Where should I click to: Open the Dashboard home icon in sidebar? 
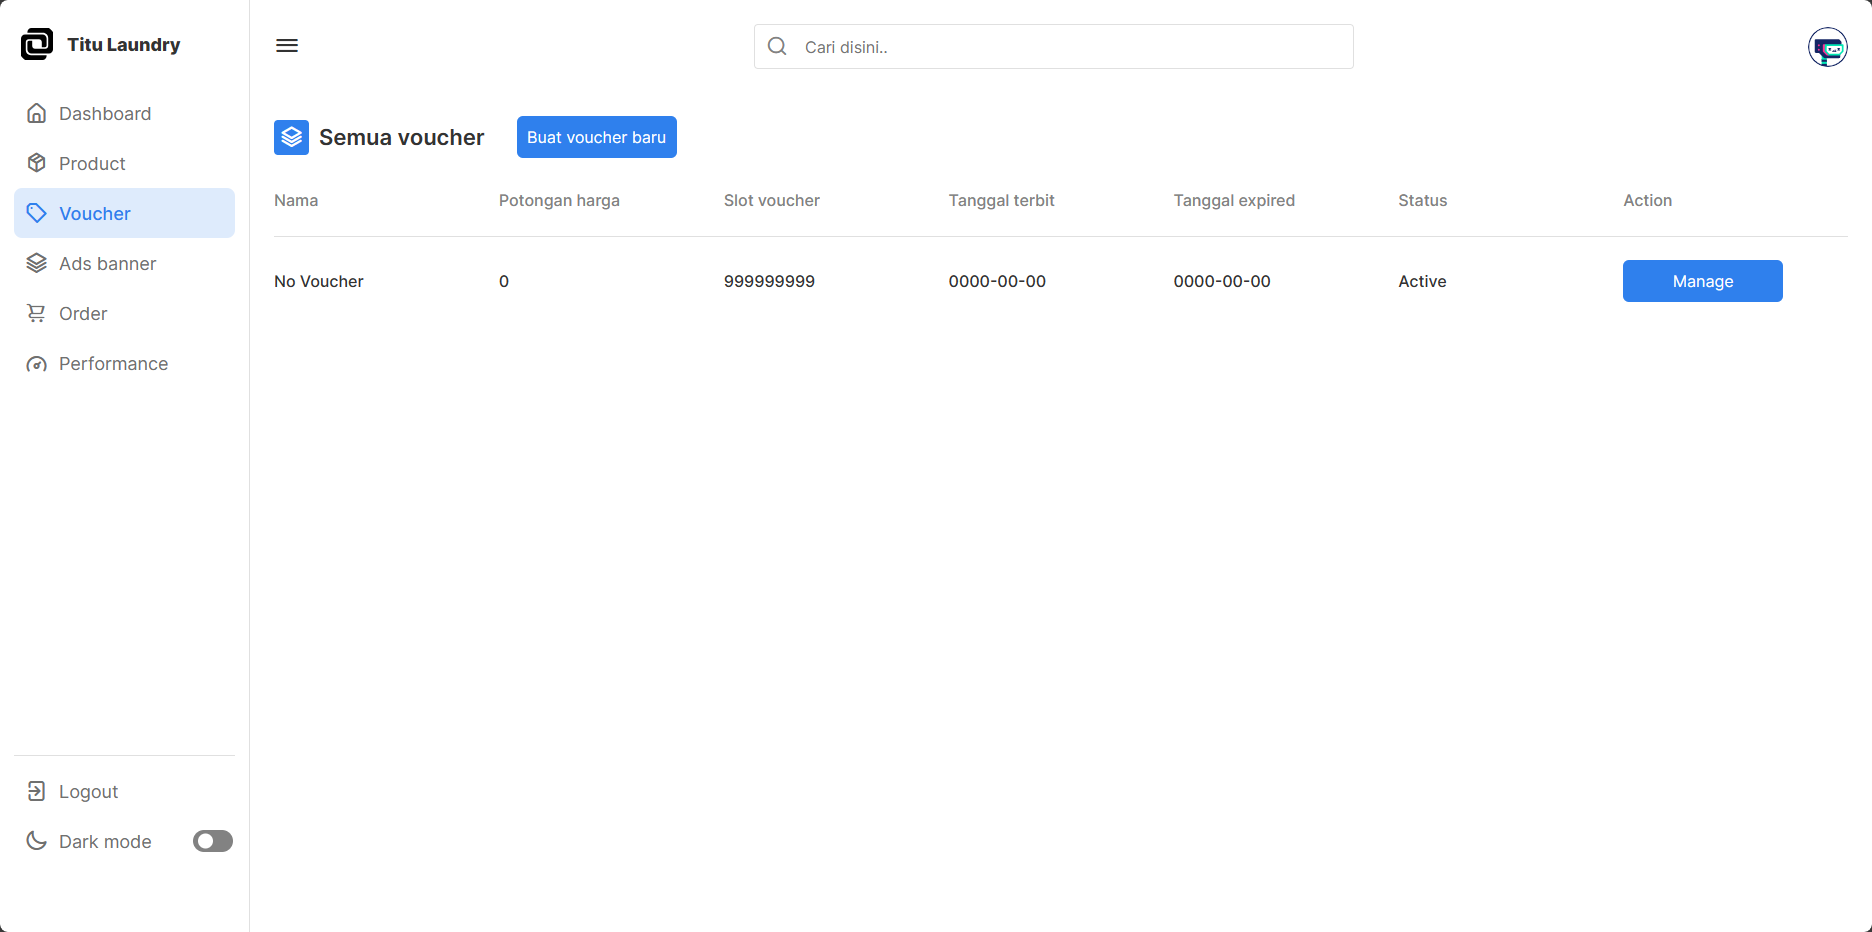pos(36,113)
